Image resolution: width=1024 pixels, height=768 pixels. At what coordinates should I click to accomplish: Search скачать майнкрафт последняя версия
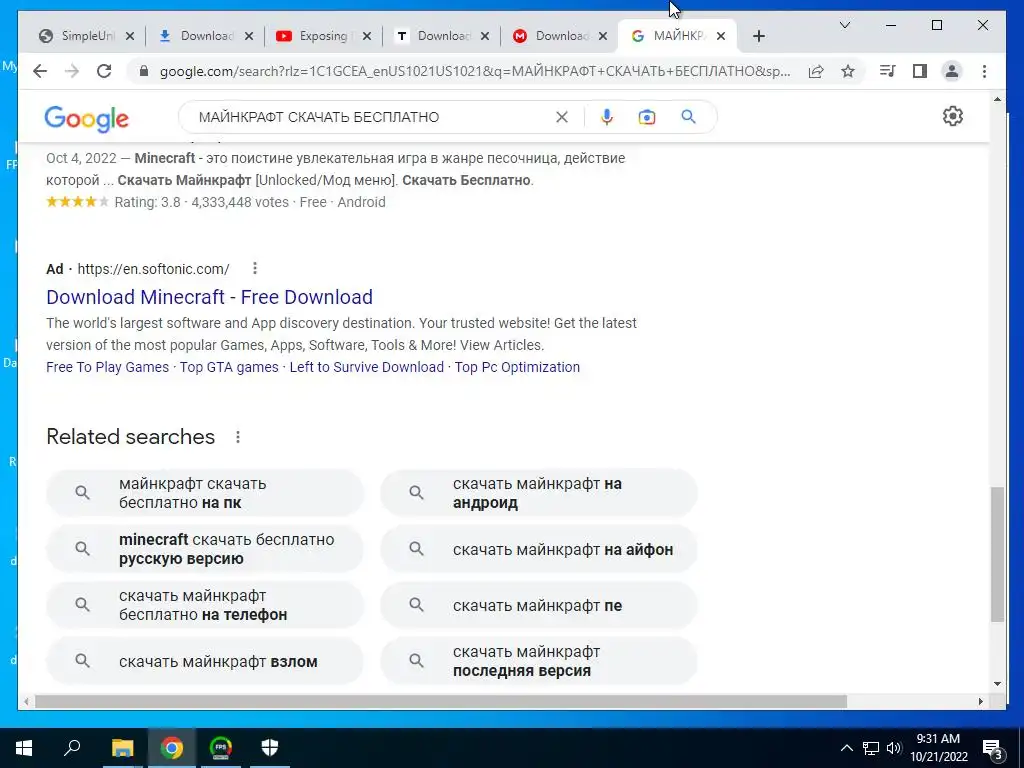[539, 662]
